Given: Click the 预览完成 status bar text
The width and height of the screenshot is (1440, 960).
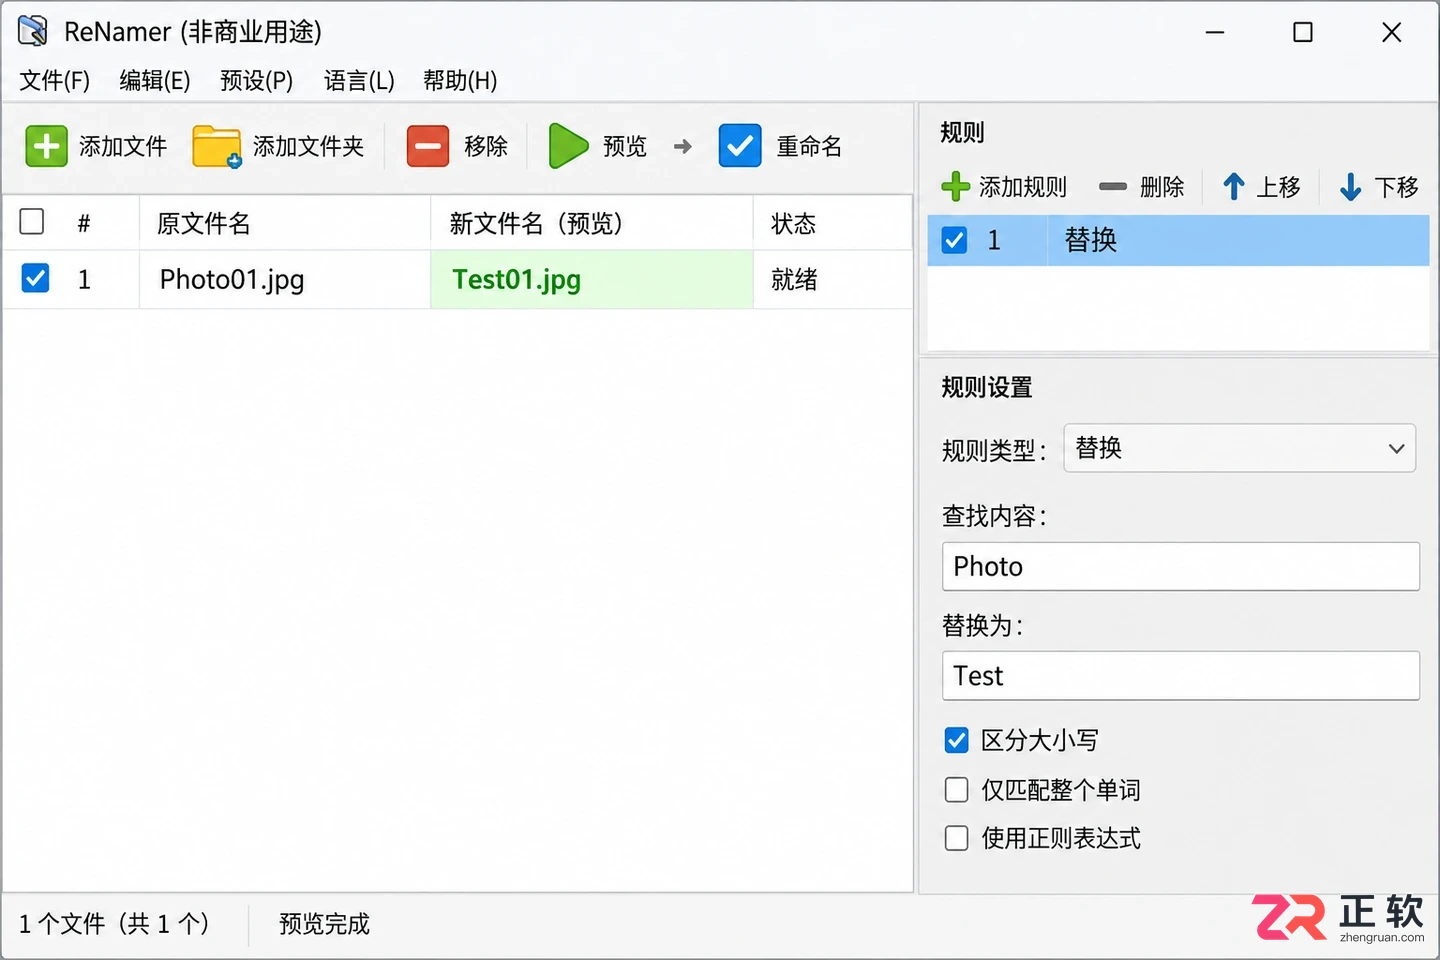Looking at the screenshot, I should pyautogui.click(x=324, y=924).
